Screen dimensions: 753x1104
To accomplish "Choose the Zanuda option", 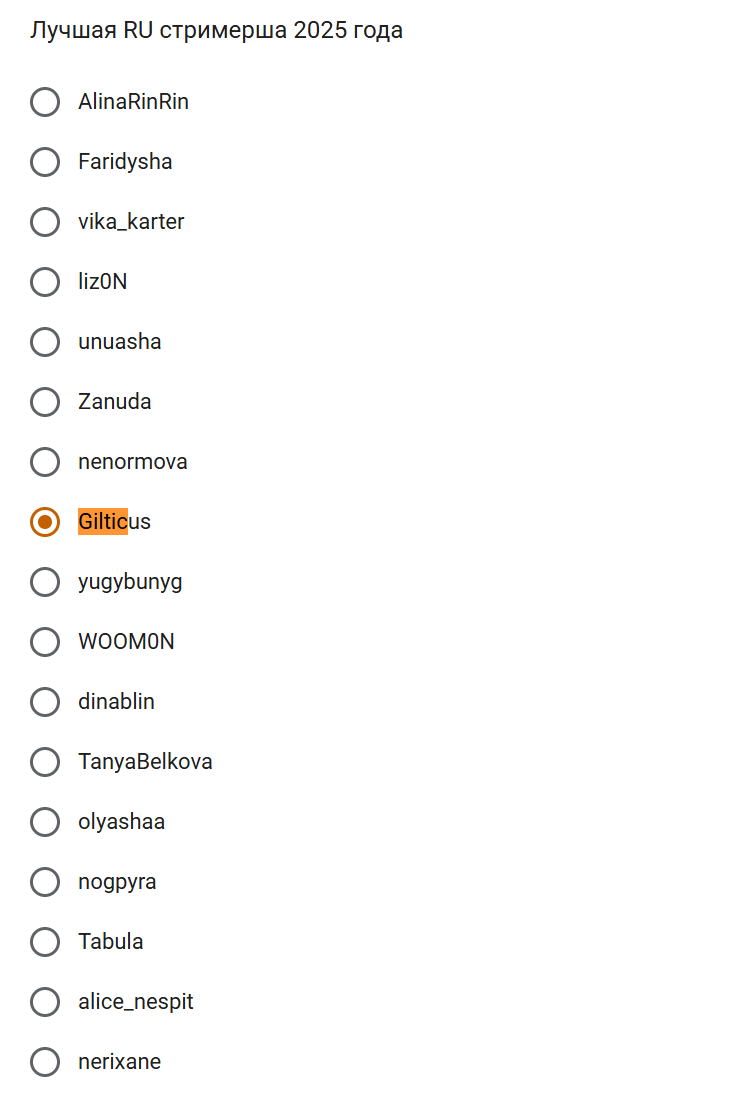I will pyautogui.click(x=45, y=402).
